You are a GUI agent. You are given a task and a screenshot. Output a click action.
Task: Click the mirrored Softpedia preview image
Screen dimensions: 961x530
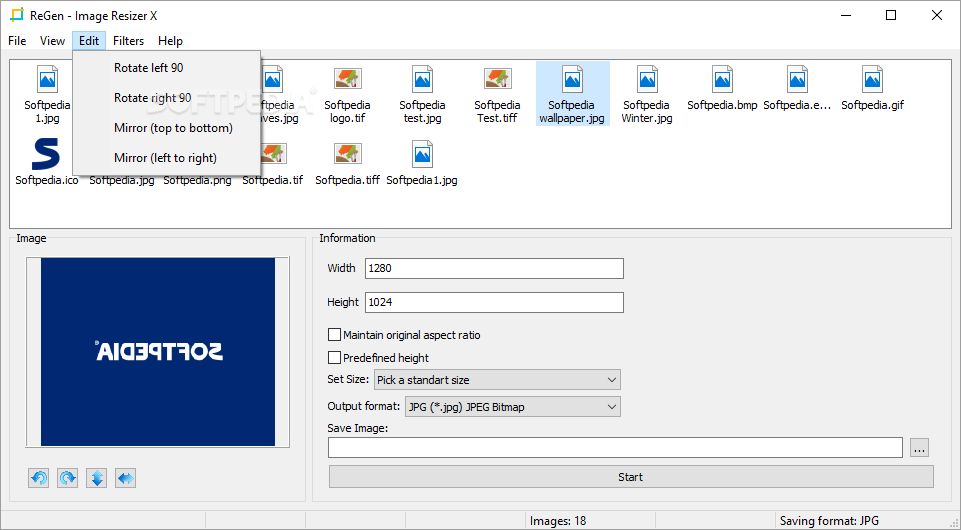[158, 352]
